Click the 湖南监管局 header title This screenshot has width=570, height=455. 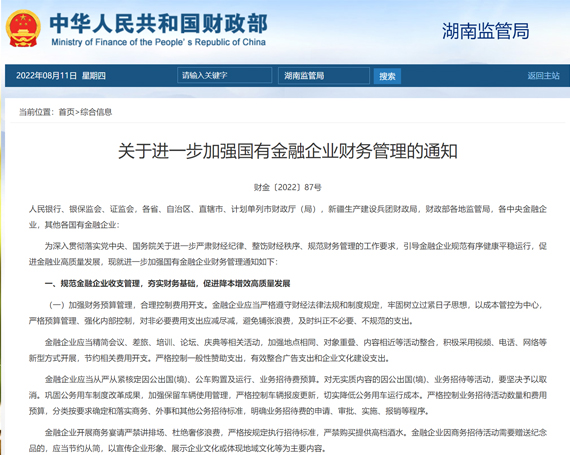(486, 31)
